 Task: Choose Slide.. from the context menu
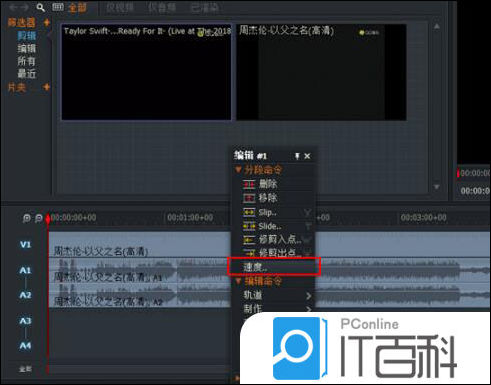[x=273, y=226]
